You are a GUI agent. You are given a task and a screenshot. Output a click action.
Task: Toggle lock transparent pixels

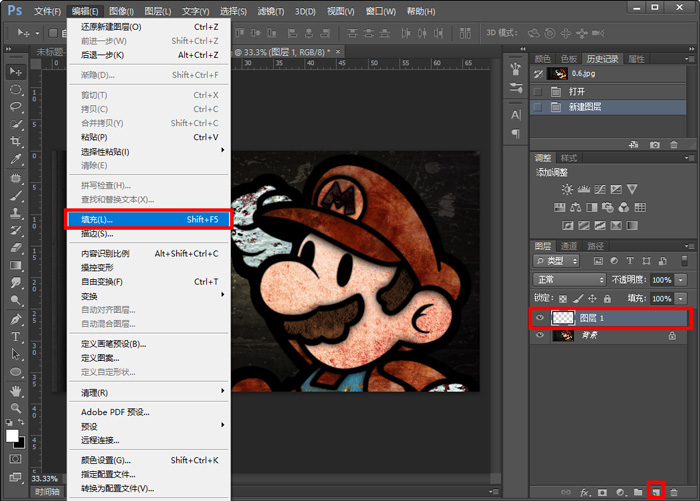point(563,299)
